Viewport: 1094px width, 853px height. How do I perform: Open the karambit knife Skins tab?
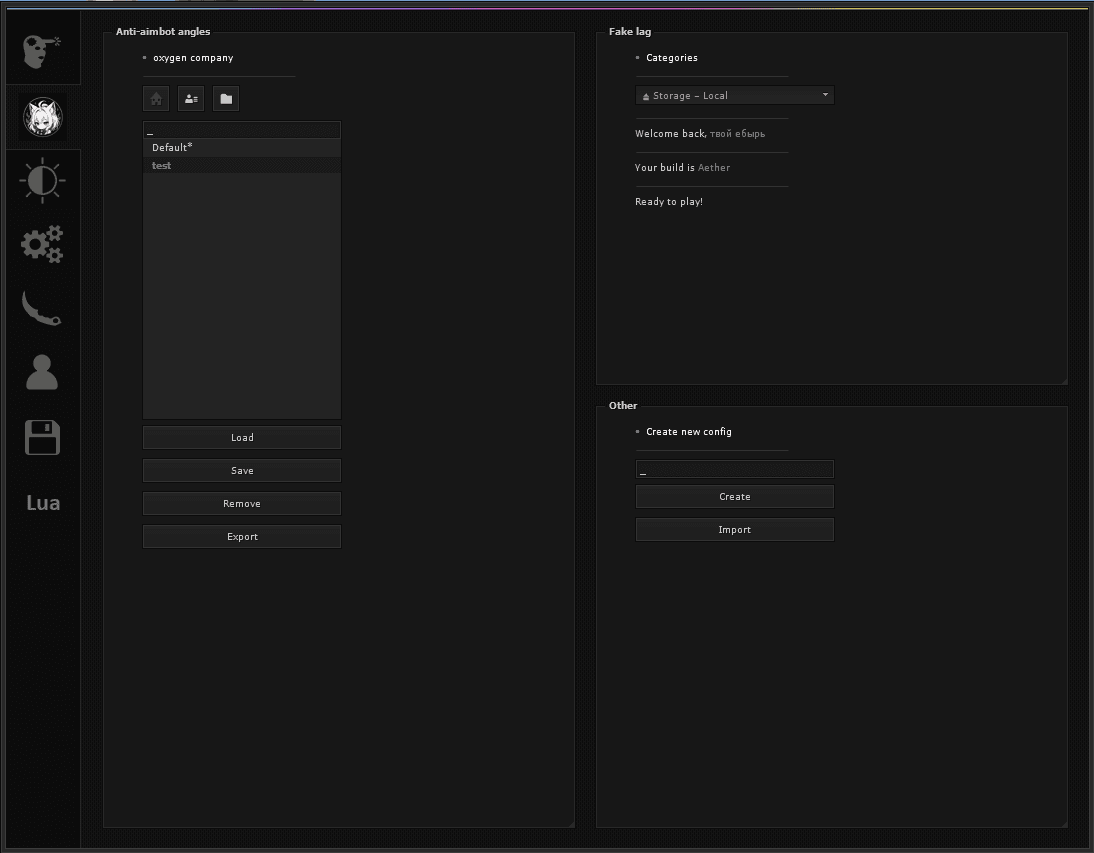coord(42,308)
